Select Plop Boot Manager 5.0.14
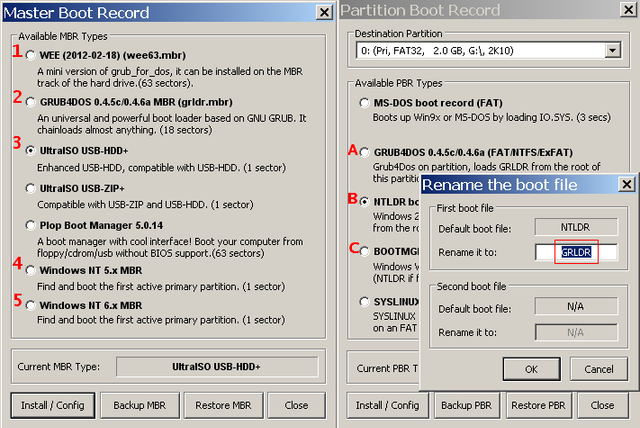Image resolution: width=640 pixels, height=428 pixels. 31,225
